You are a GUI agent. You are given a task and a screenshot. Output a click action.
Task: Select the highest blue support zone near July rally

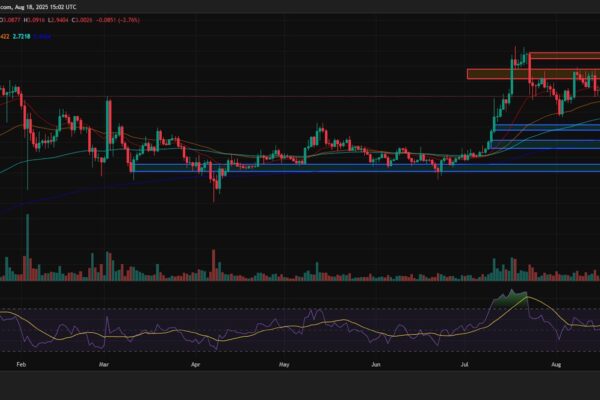548,128
